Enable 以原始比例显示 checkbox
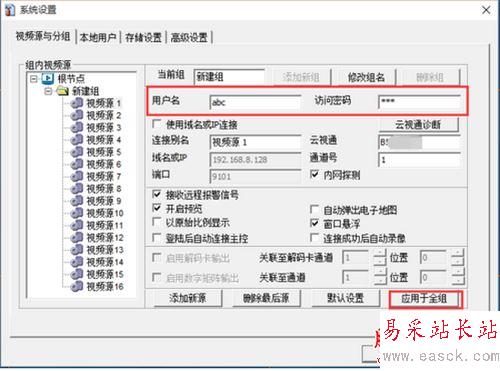The width and height of the screenshot is (500, 371). (156, 222)
